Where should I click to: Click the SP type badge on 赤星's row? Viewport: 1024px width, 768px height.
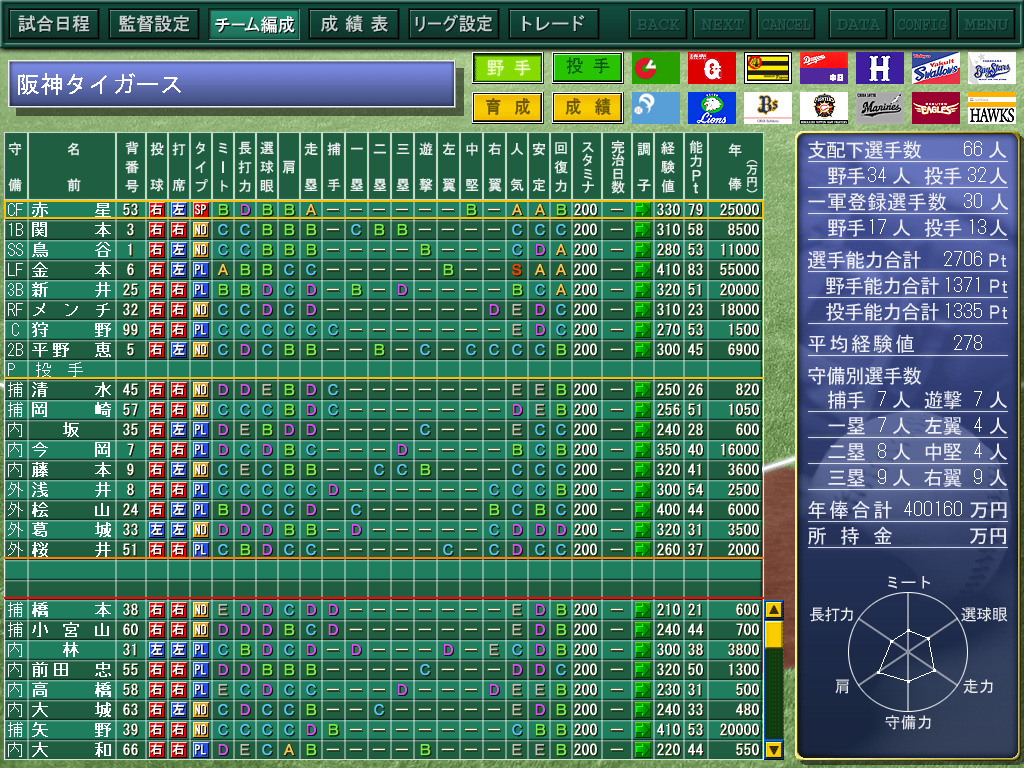point(200,210)
